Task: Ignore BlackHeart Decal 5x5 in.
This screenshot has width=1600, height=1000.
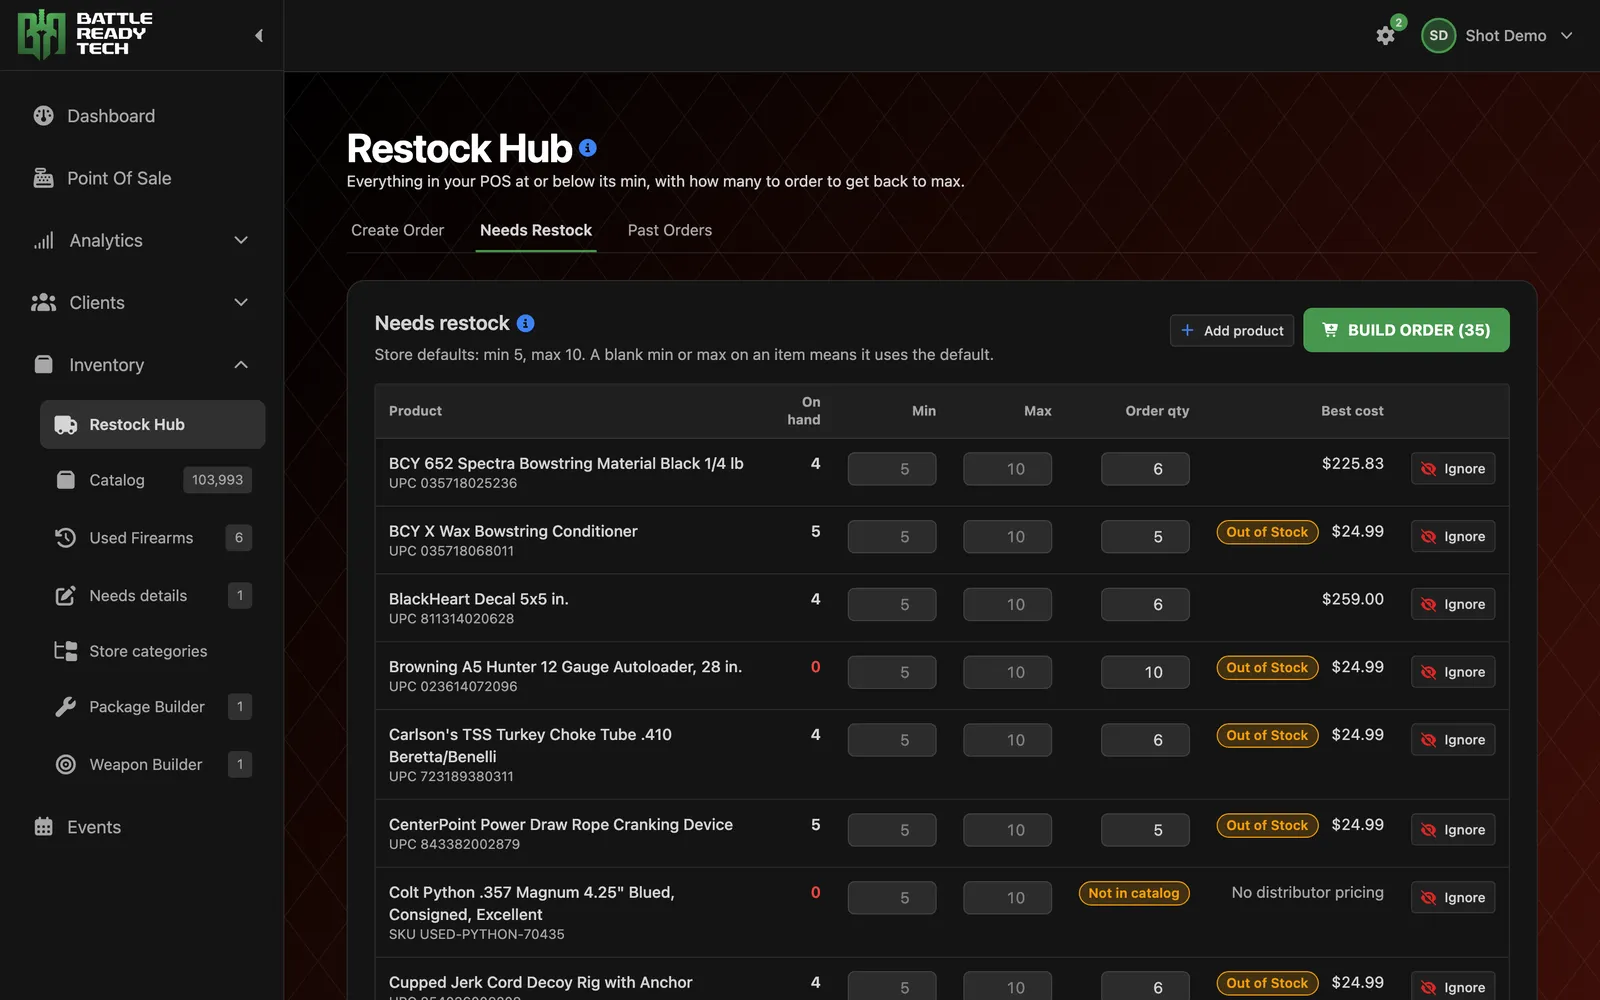Action: coord(1453,605)
